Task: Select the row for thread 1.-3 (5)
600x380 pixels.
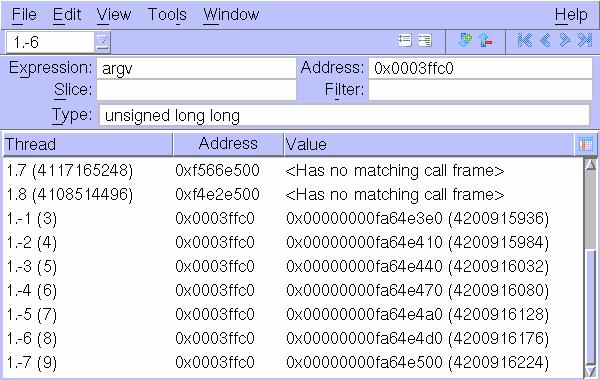Action: tap(293, 266)
